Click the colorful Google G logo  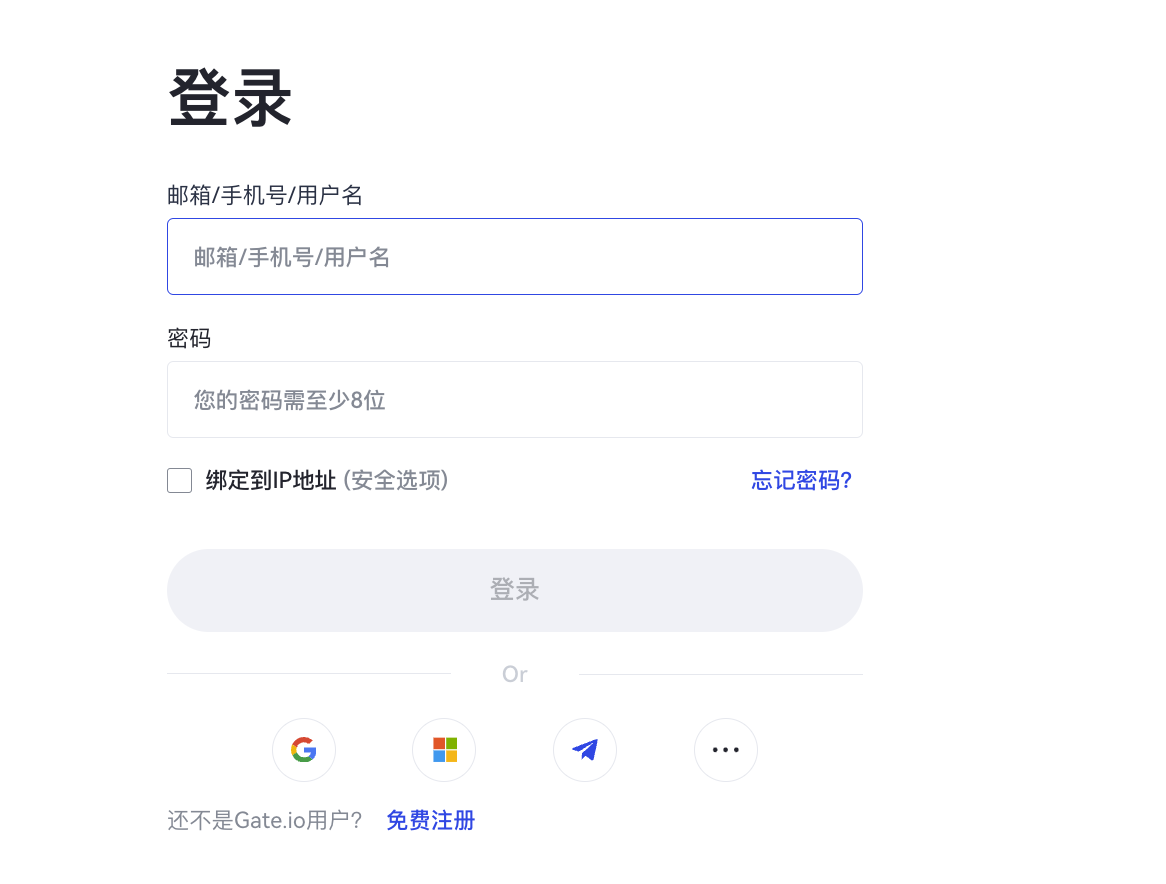[x=303, y=750]
